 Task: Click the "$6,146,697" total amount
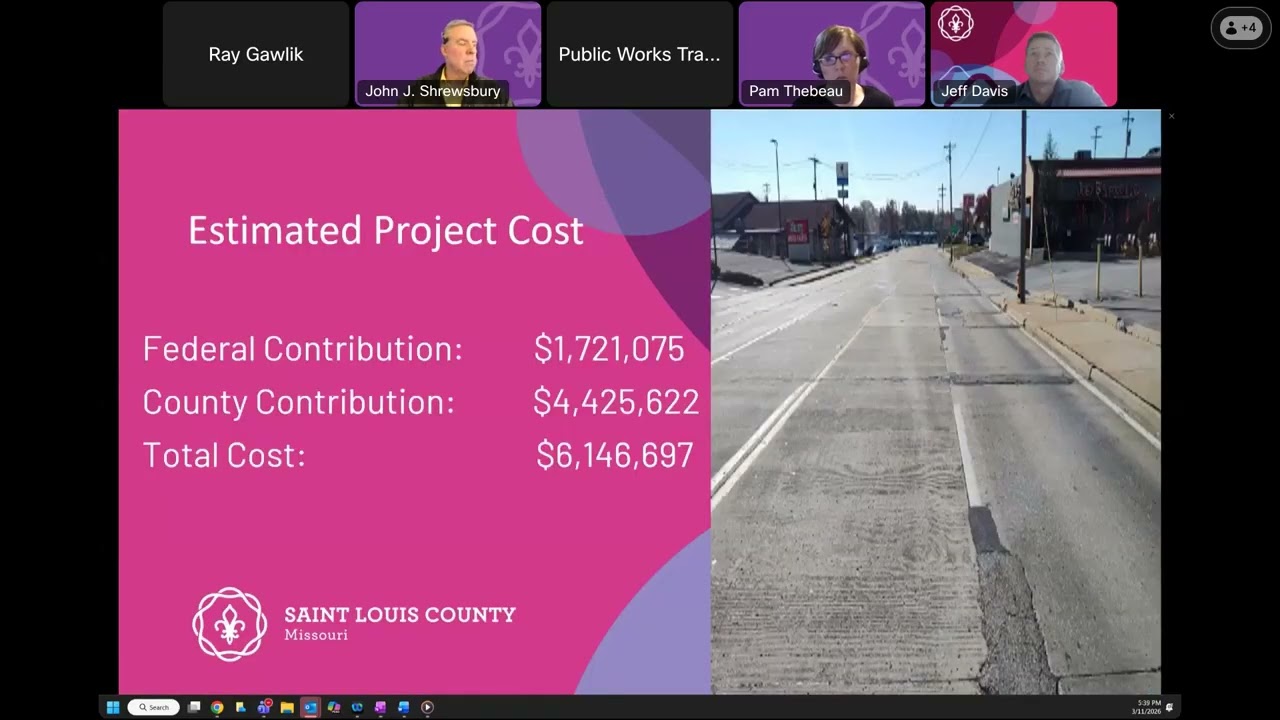[615, 455]
